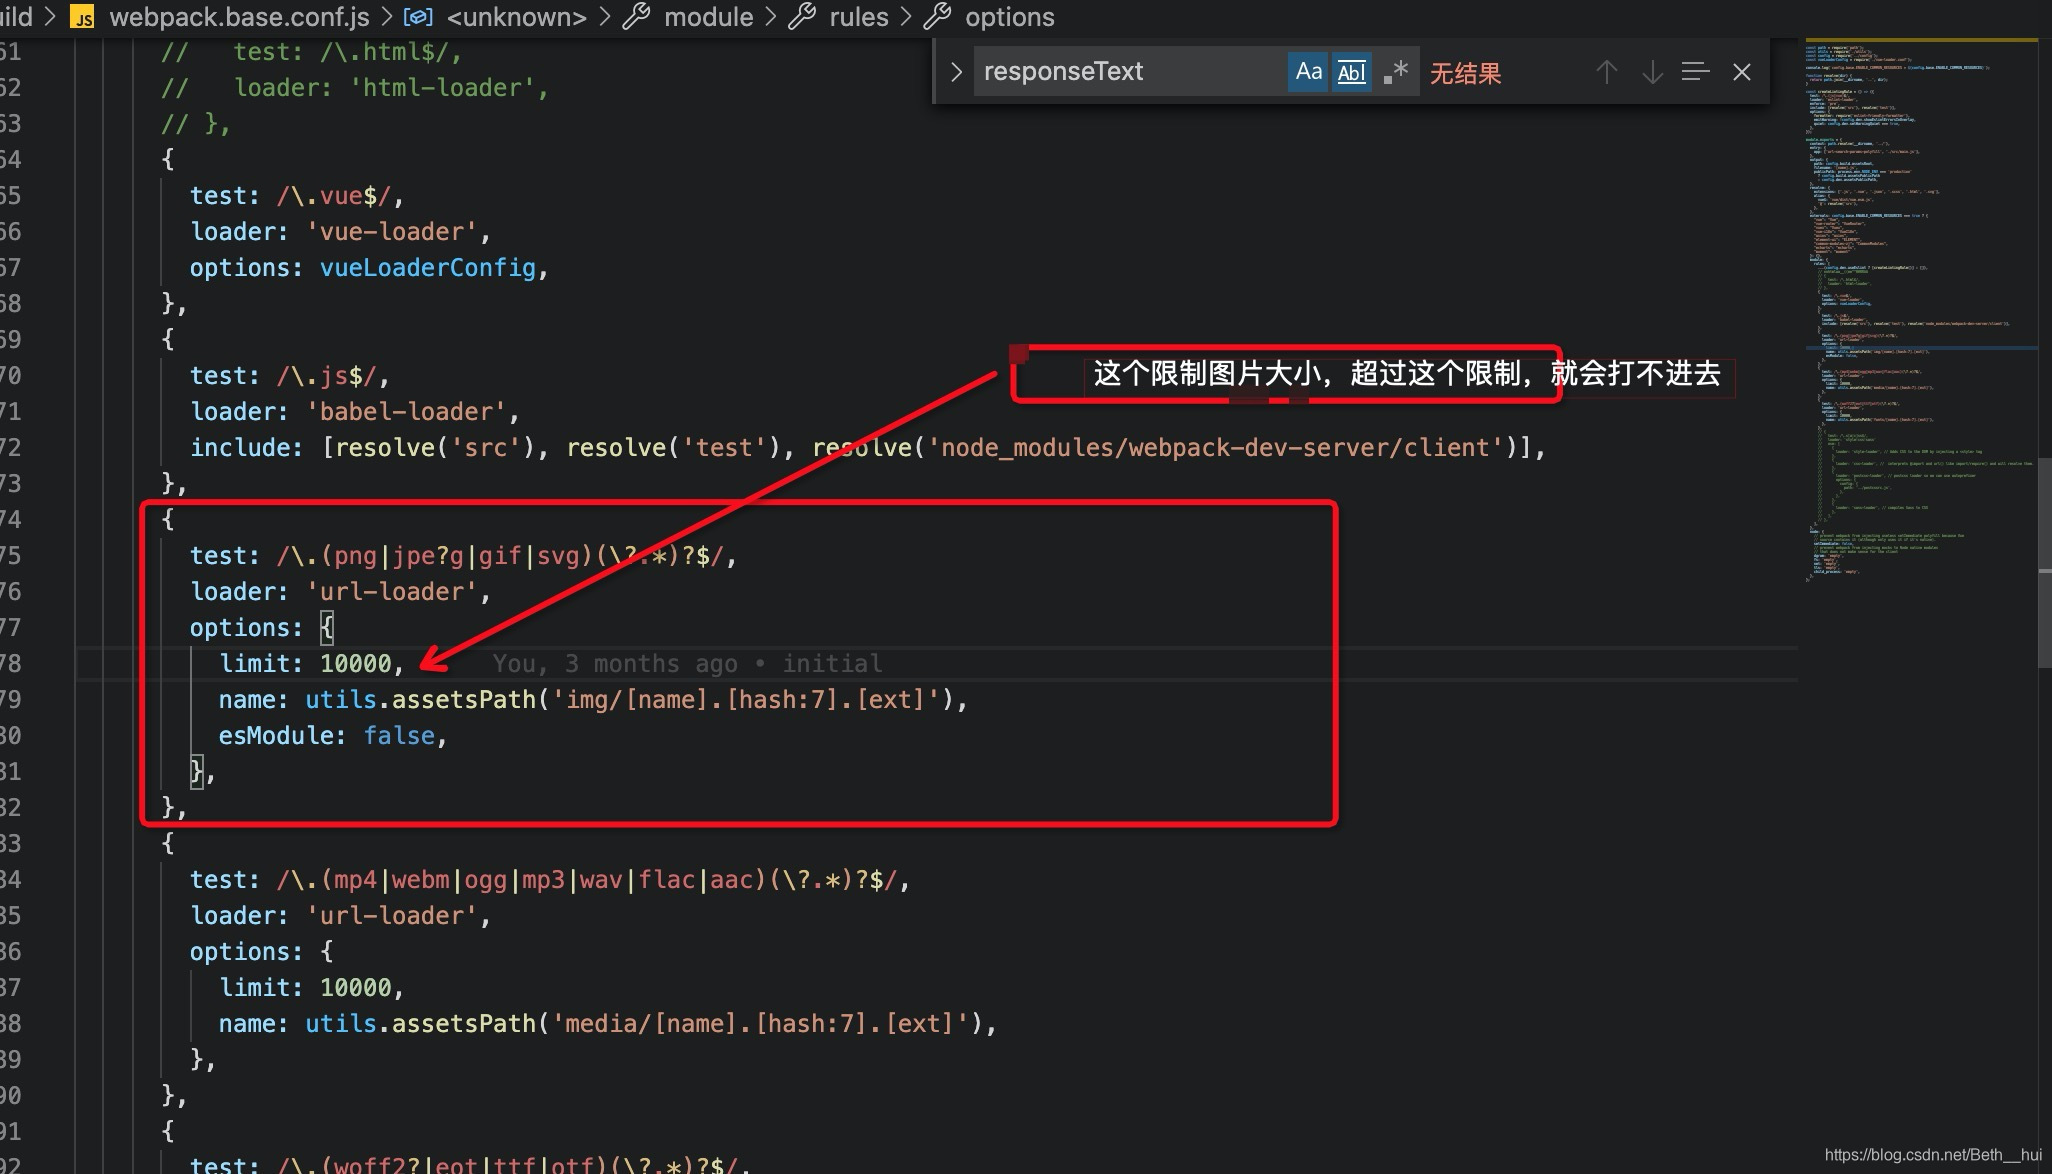Click the 无结果 no results label
Viewport: 2052px width, 1174px height.
(x=1465, y=73)
